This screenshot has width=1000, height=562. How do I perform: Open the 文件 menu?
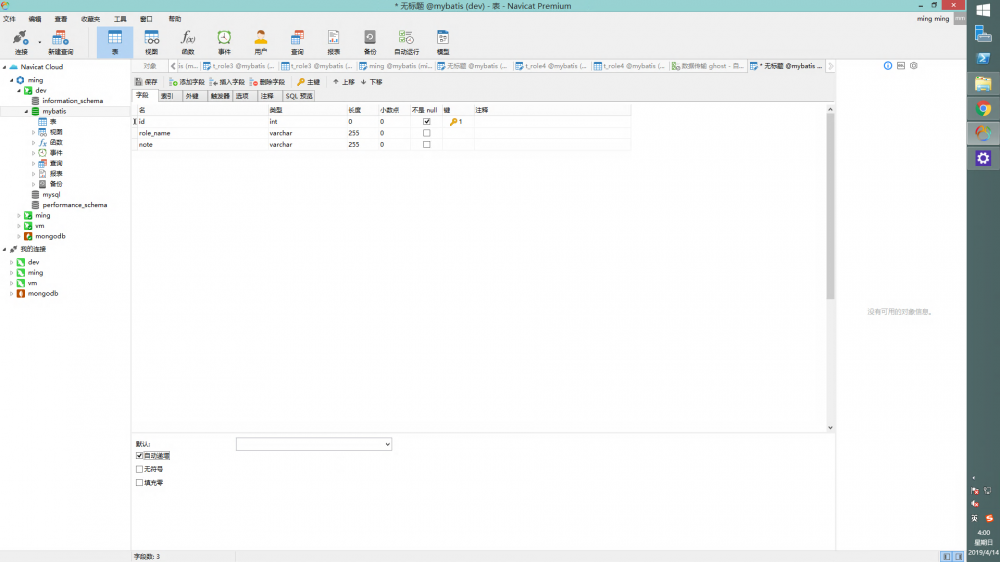[x=10, y=19]
